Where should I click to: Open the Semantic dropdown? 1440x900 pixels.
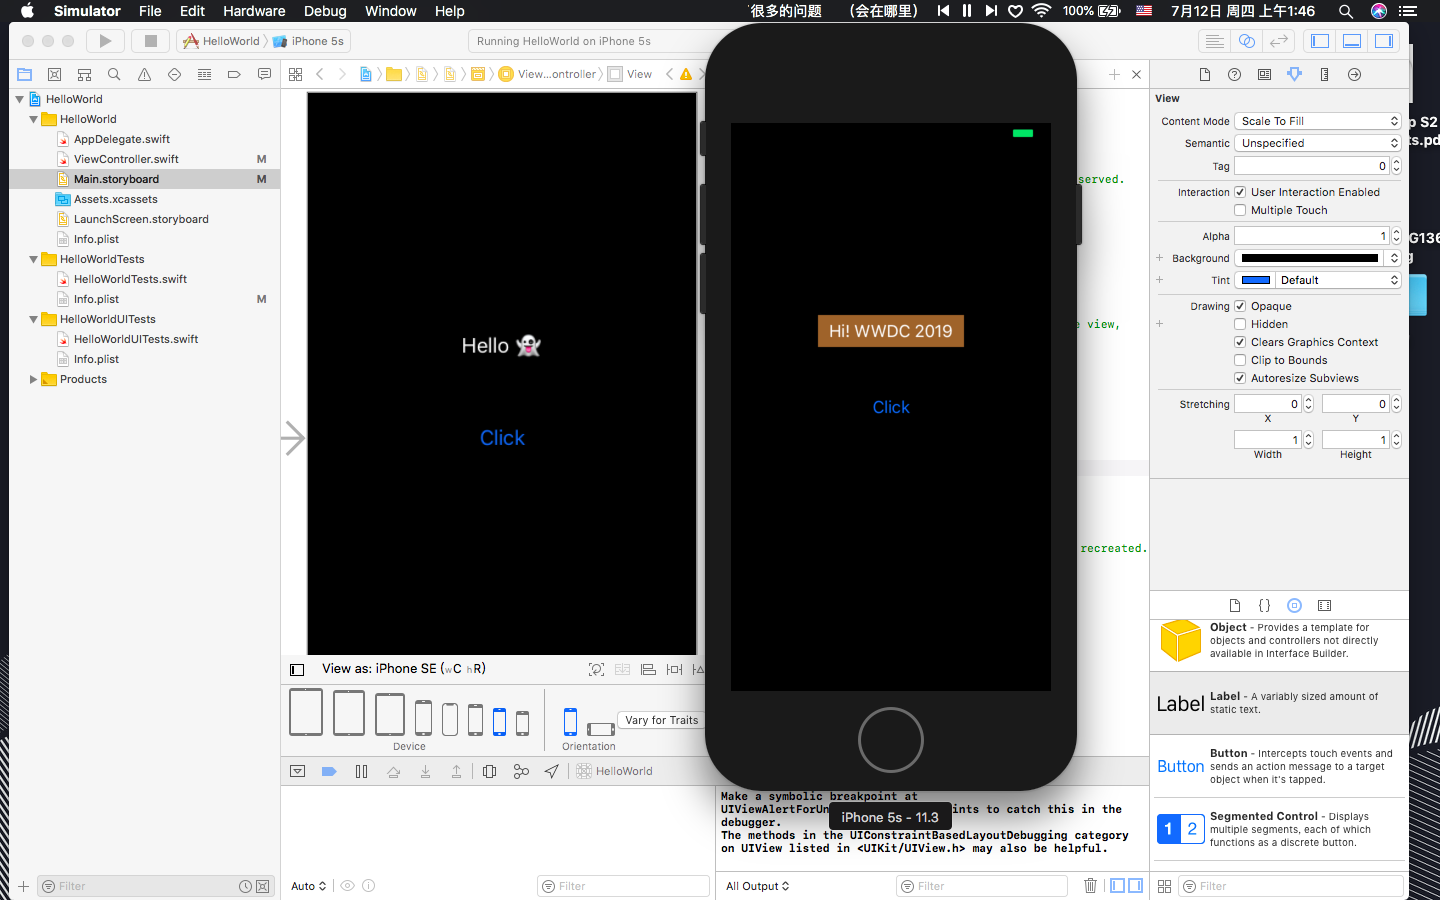[1318, 143]
